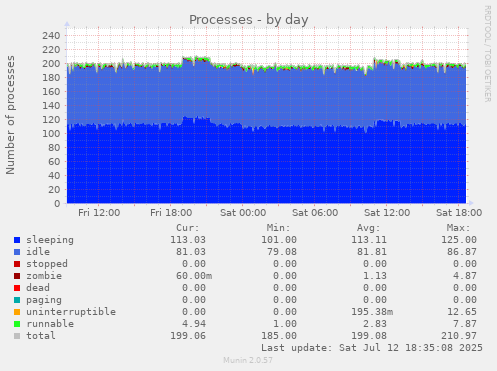The image size is (497, 371).
Task: Click the 120 y-axis tick label
Action: (x=51, y=120)
